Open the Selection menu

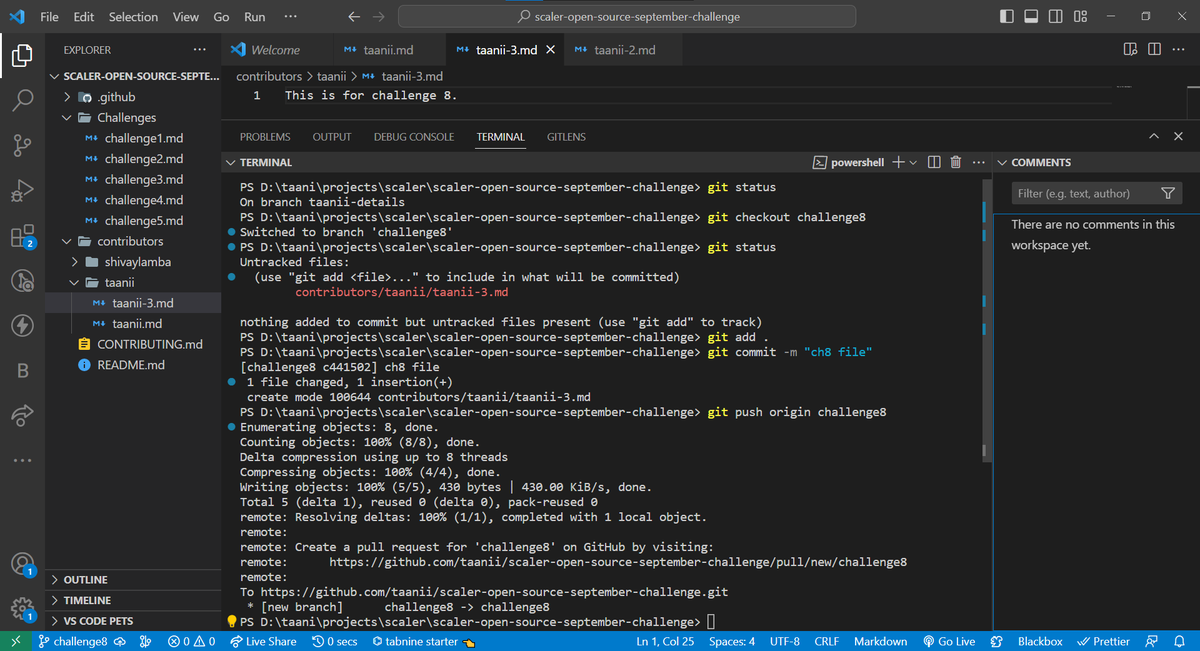click(x=133, y=16)
